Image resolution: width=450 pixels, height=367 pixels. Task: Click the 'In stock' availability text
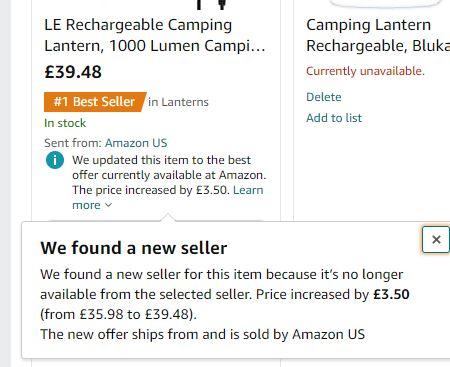tap(65, 123)
